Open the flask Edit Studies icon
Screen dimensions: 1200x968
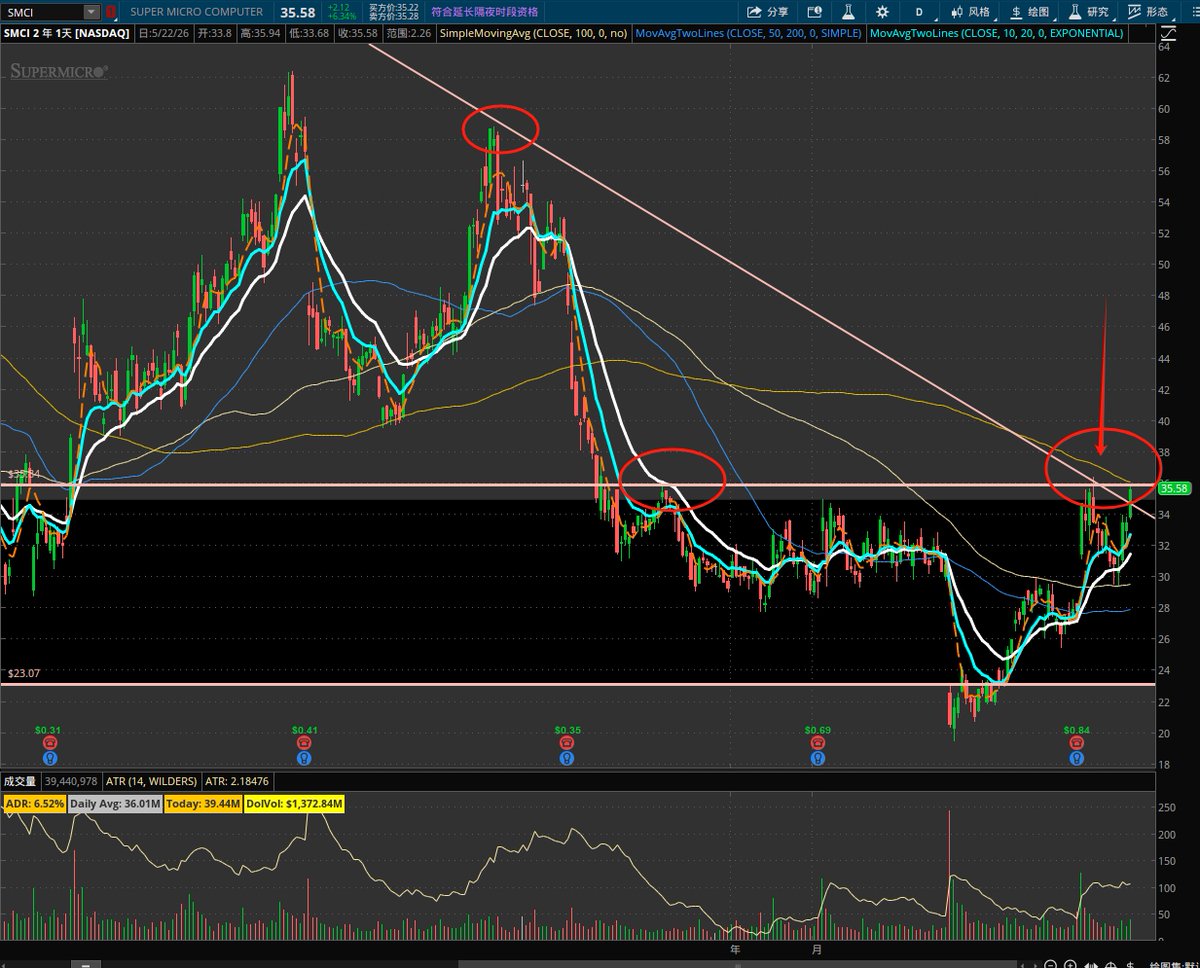pyautogui.click(x=848, y=12)
